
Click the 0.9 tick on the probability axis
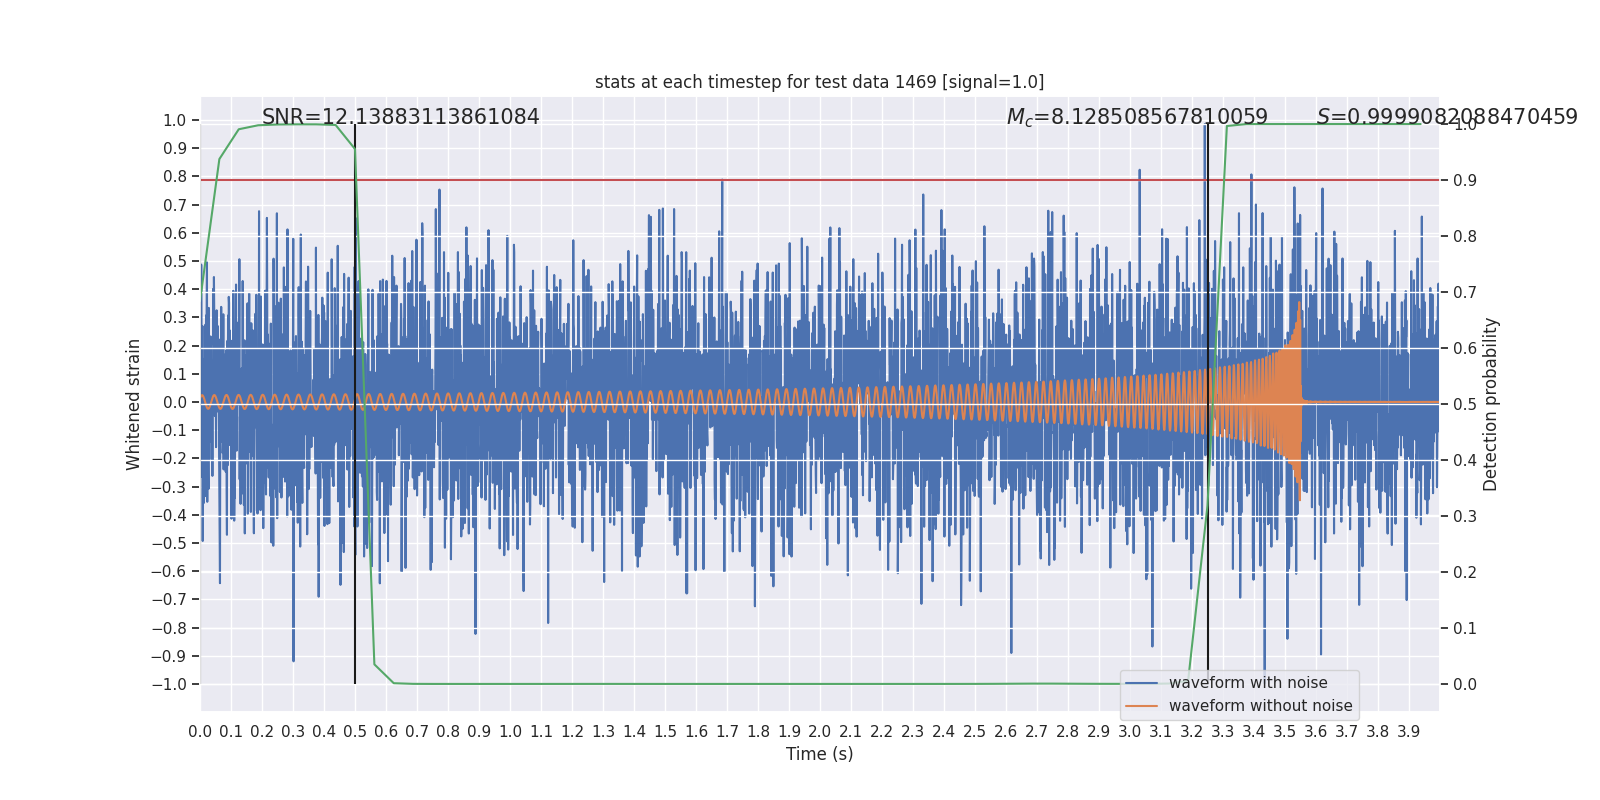(1464, 180)
